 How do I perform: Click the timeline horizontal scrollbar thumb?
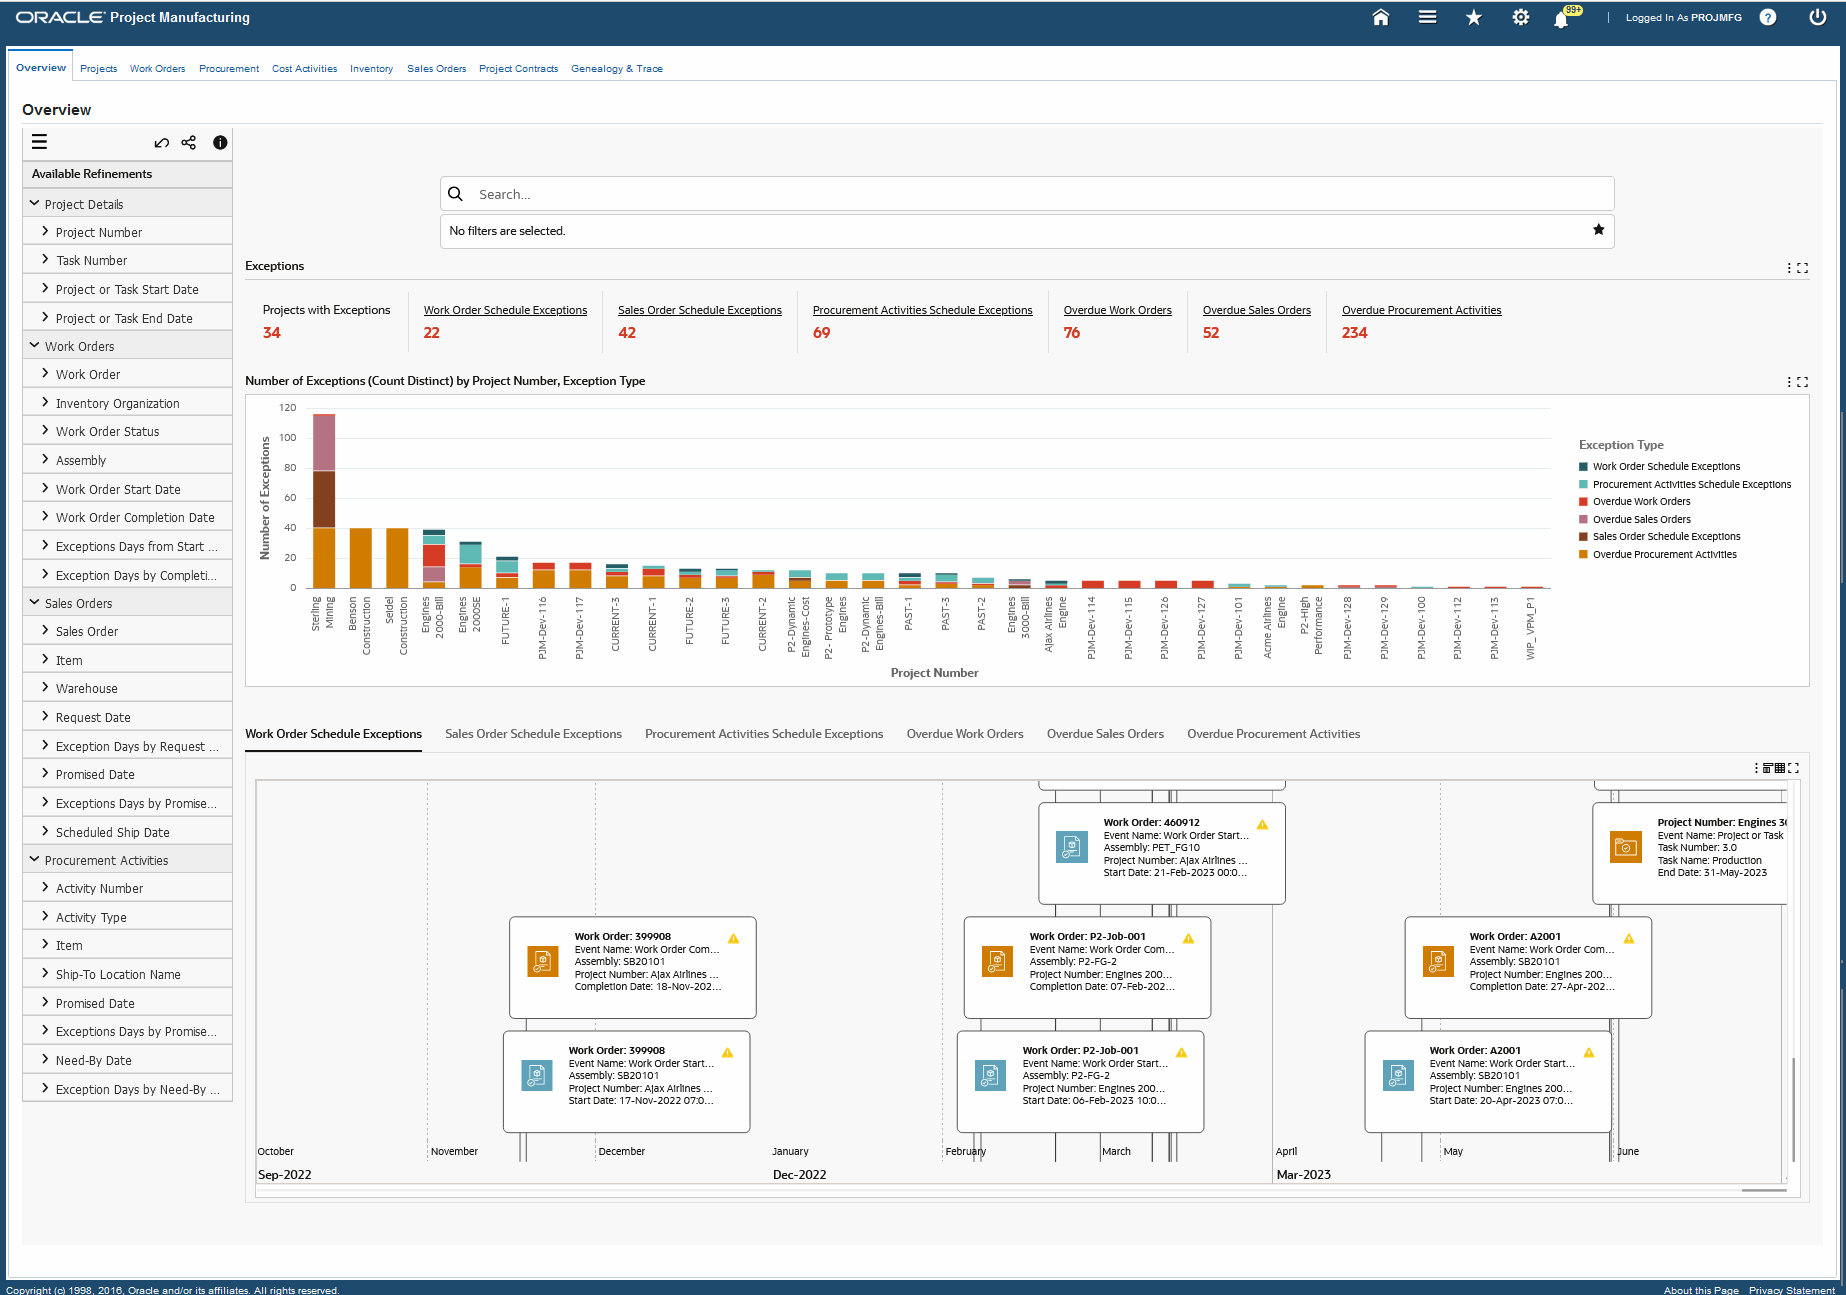(x=1763, y=1190)
